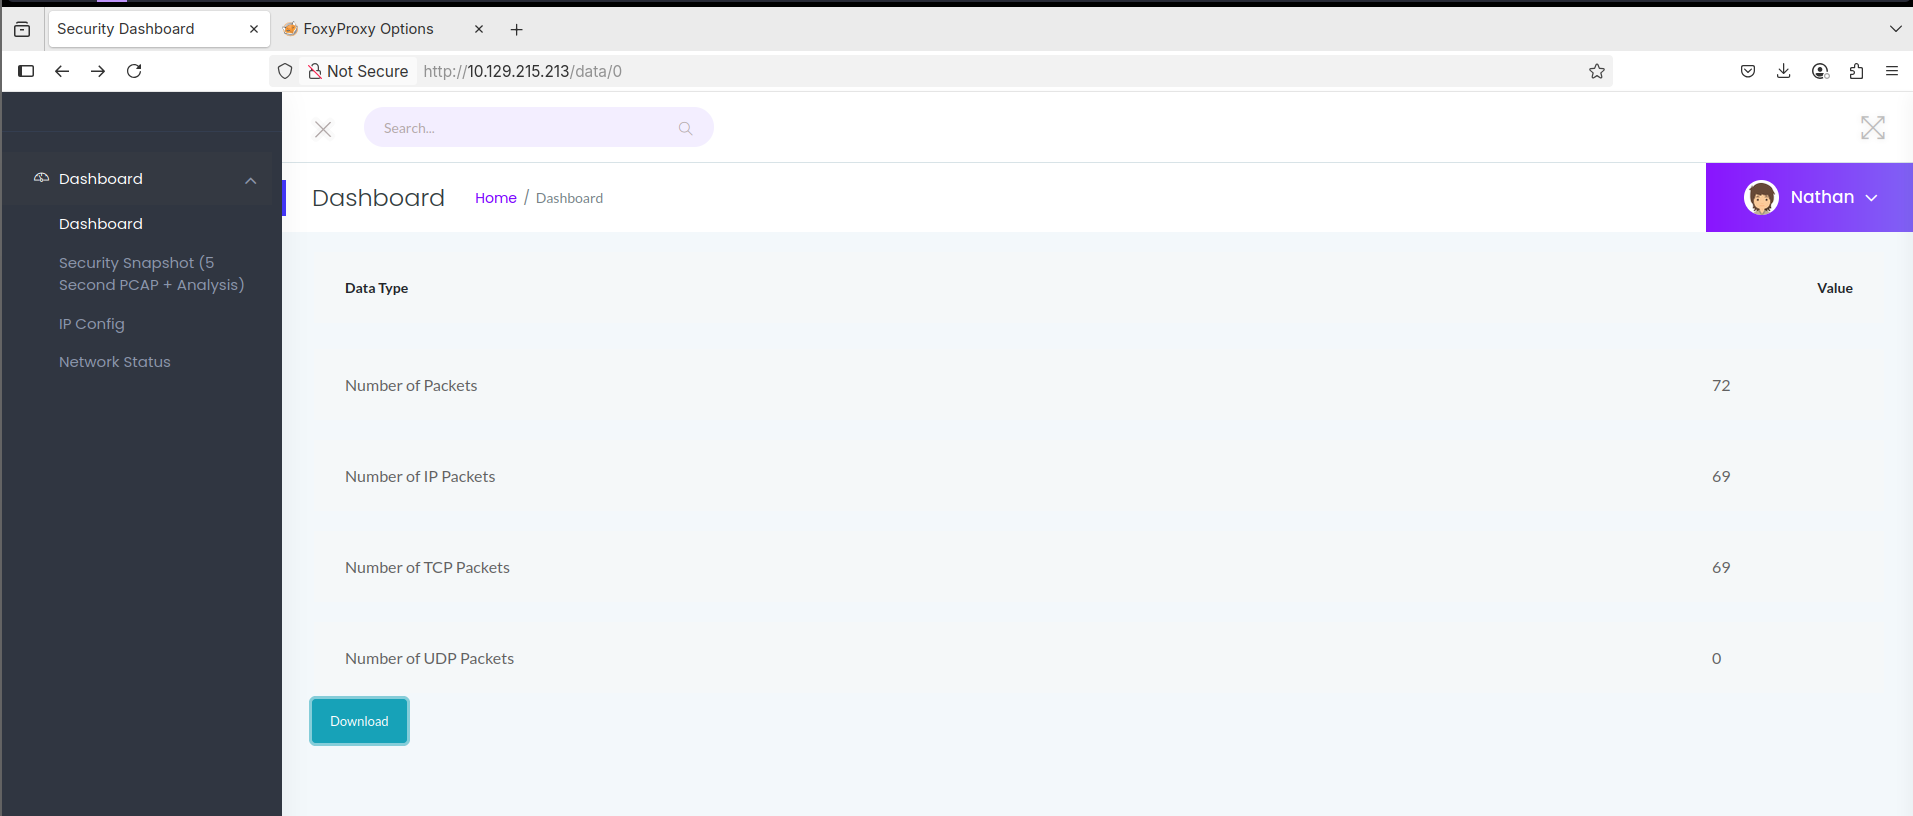The width and height of the screenshot is (1913, 816).
Task: Click the Download button
Action: tap(359, 721)
